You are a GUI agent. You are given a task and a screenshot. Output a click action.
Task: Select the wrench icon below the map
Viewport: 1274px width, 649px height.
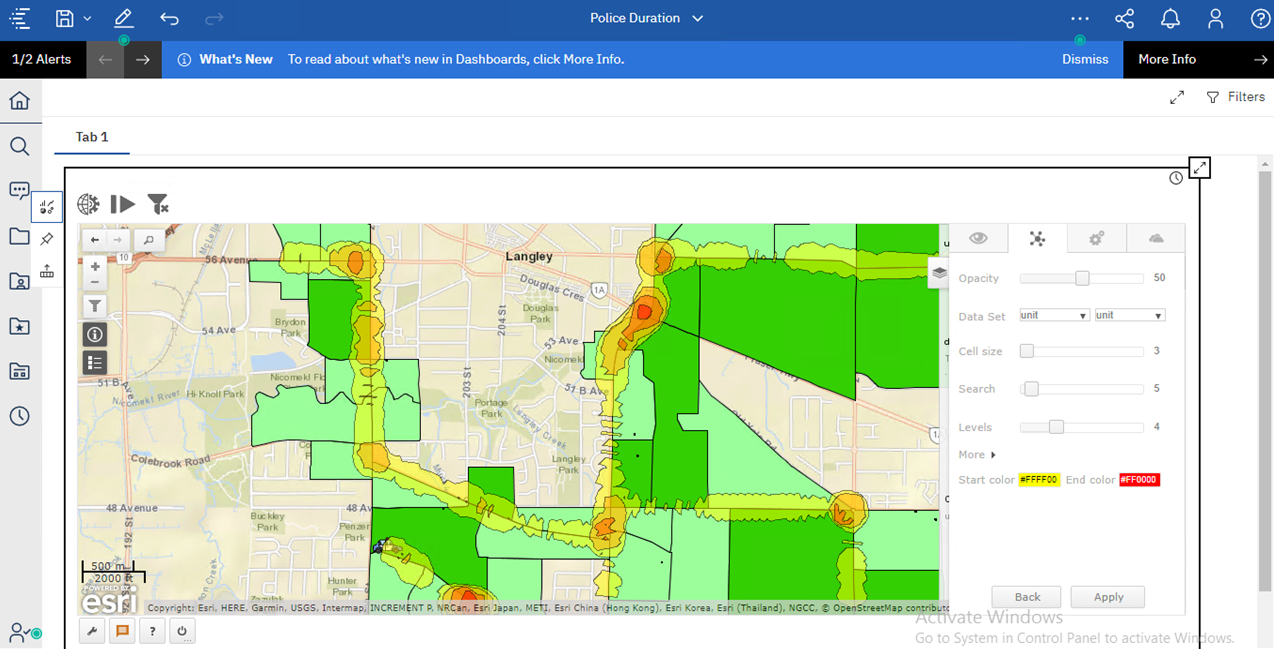91,630
